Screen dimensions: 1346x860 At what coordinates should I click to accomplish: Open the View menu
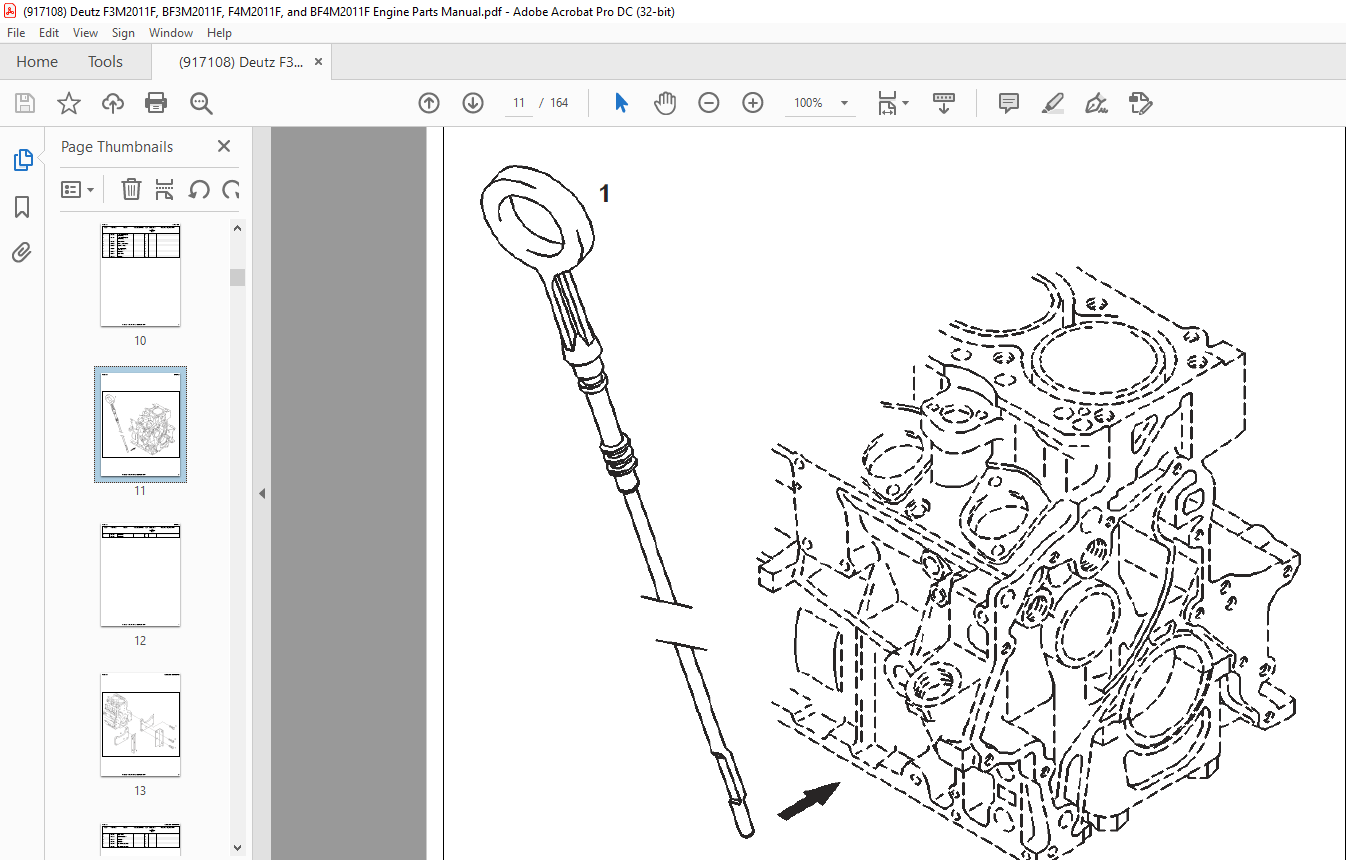point(86,33)
